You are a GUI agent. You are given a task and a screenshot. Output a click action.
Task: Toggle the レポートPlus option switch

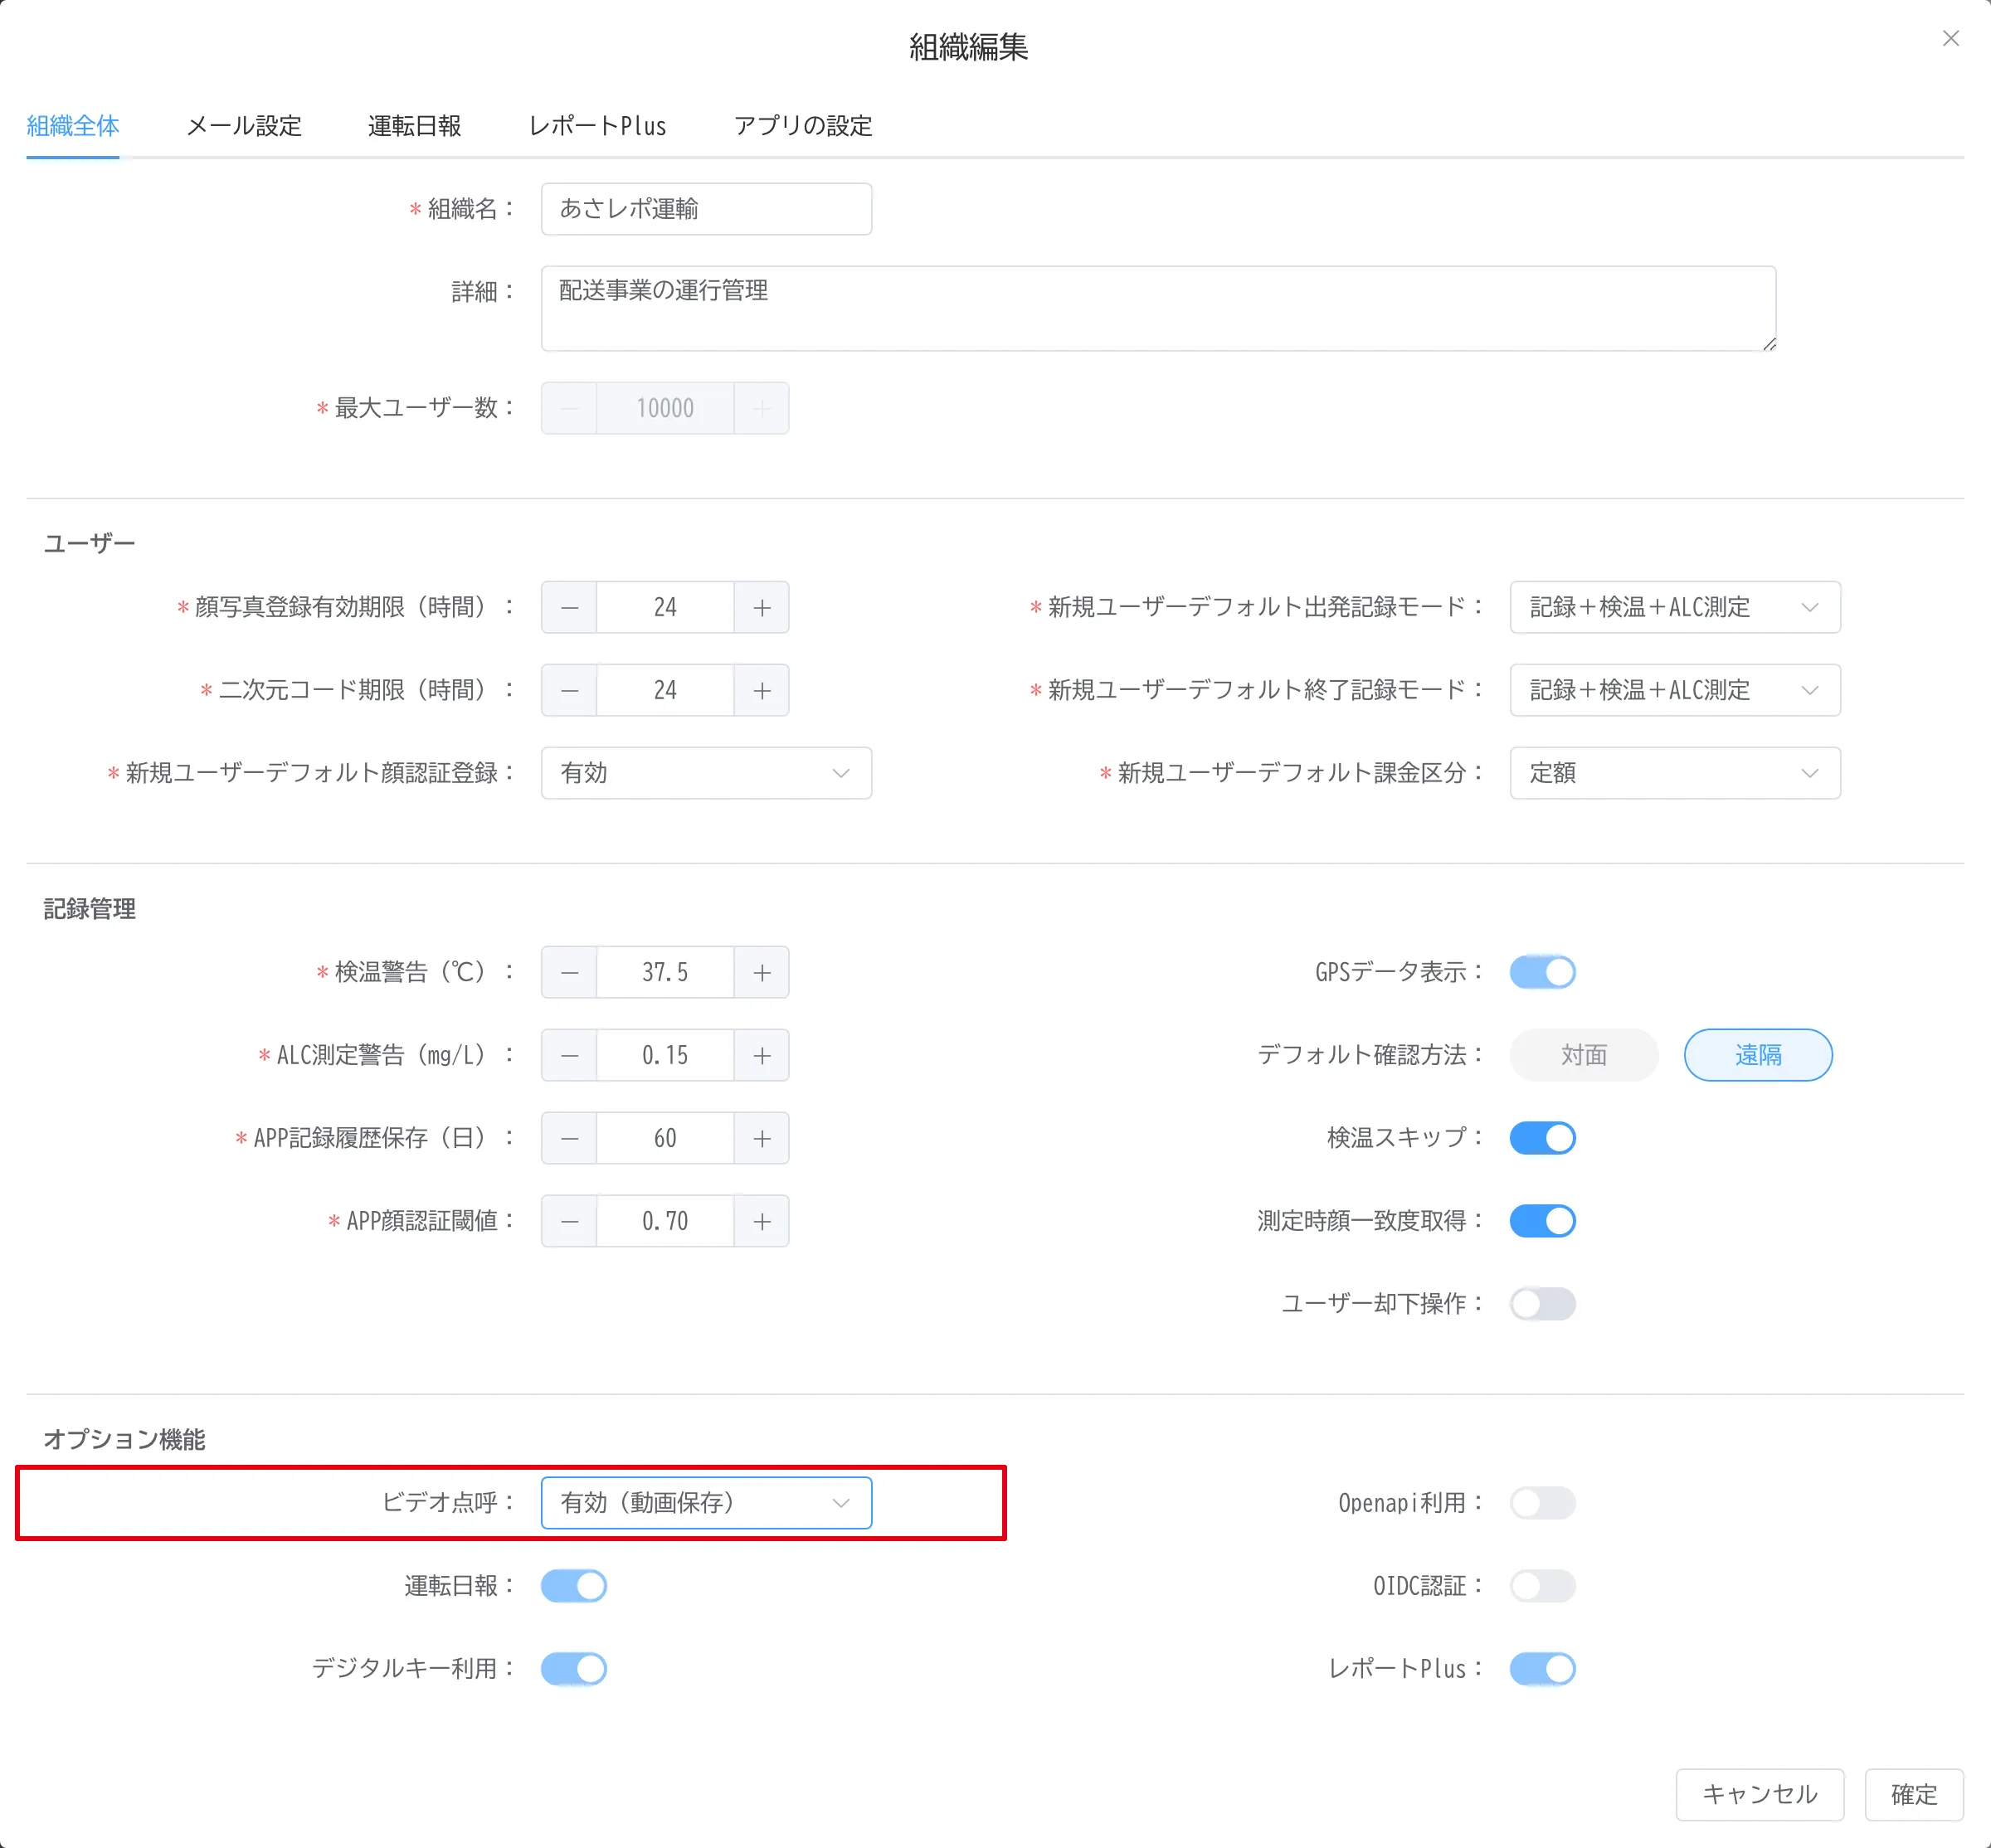(1542, 1669)
